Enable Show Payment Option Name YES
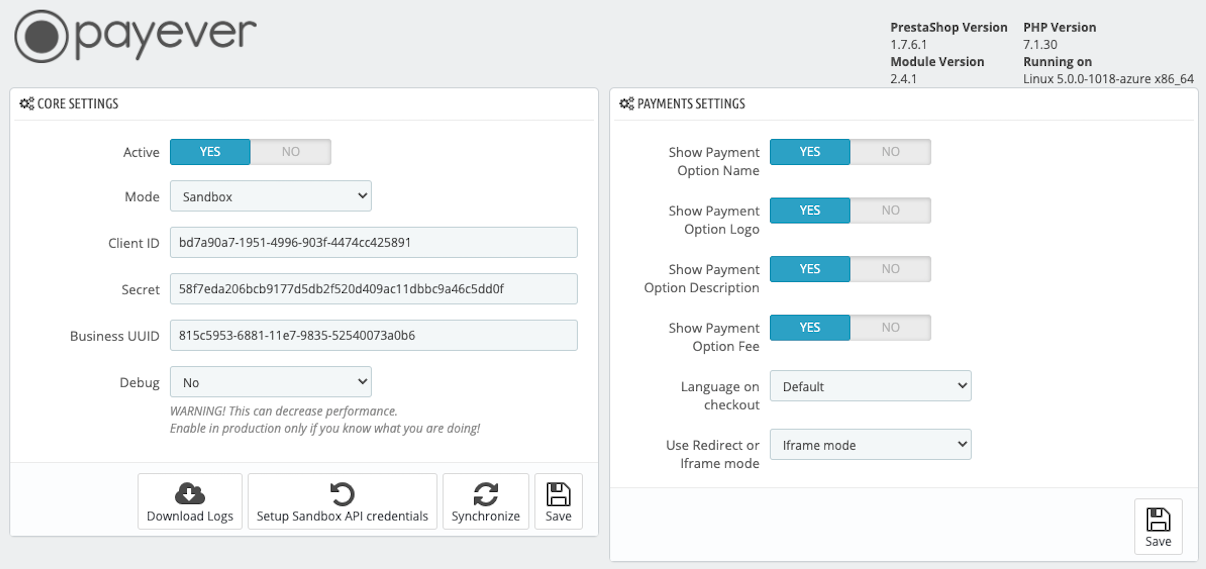1206x569 pixels. tap(810, 152)
